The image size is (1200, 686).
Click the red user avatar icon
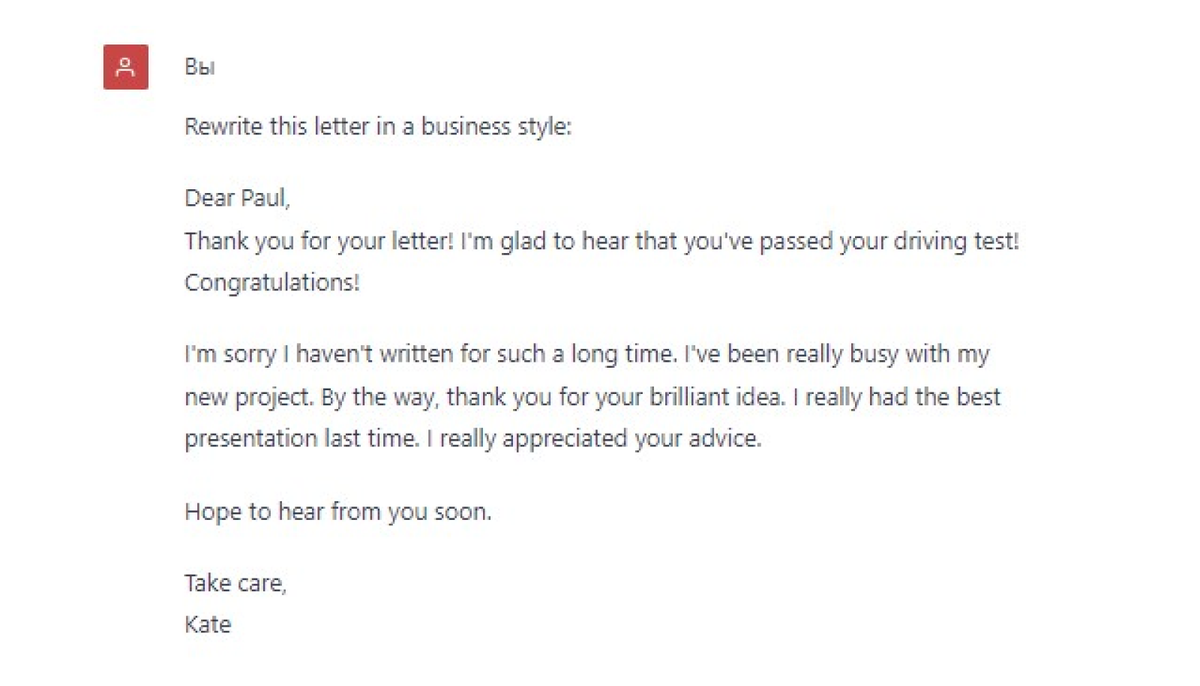click(126, 67)
